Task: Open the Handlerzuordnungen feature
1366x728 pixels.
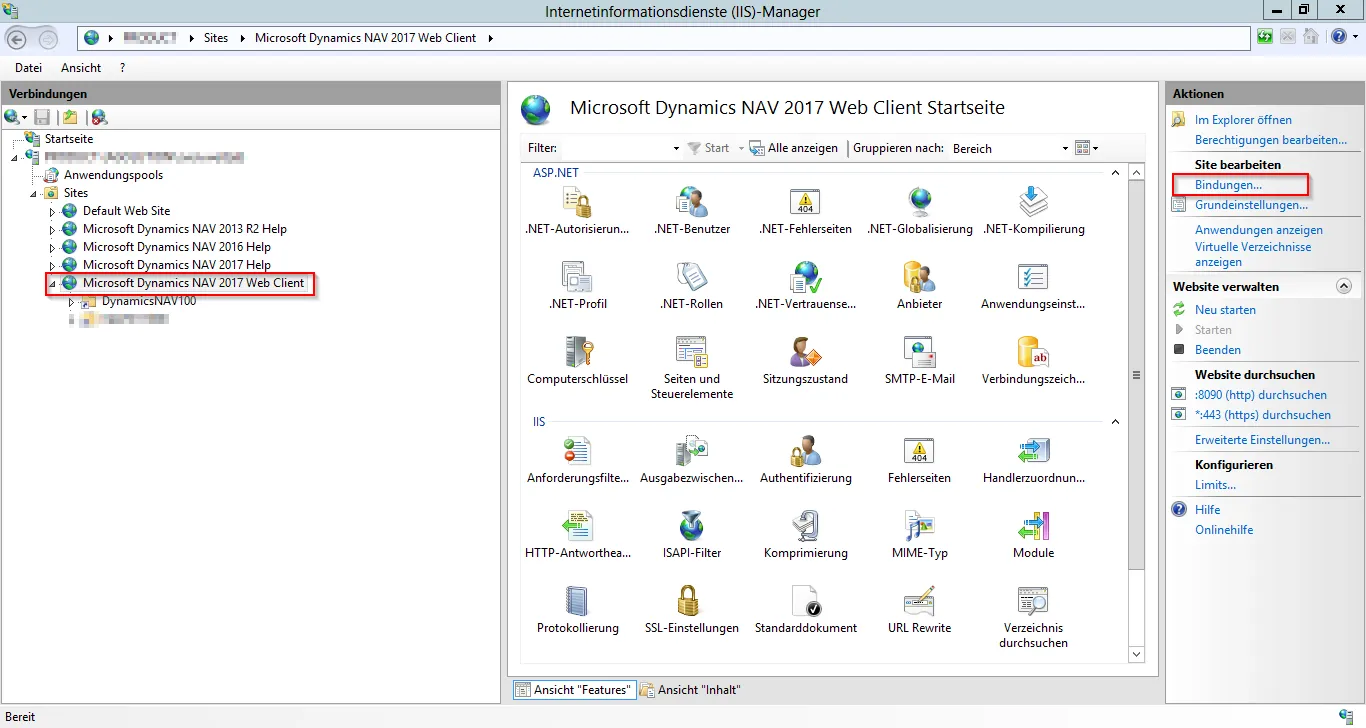Action: 1033,460
